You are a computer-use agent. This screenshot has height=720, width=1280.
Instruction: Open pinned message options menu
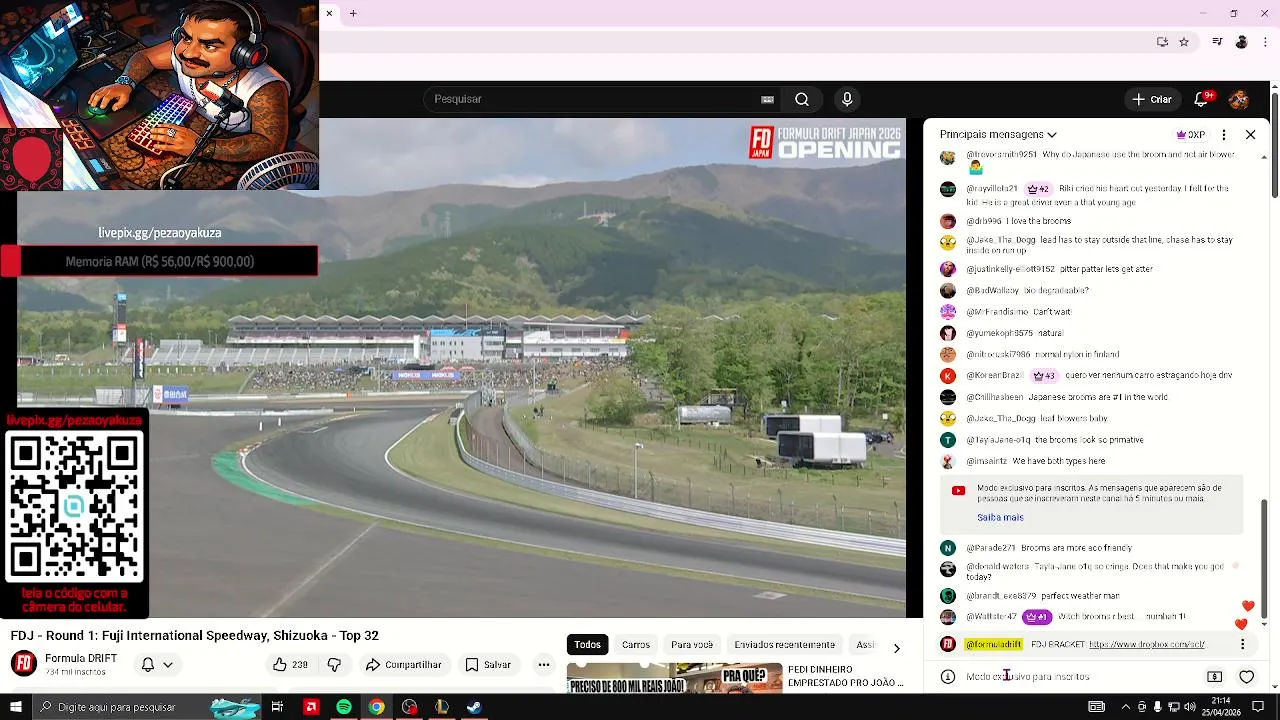(x=1243, y=645)
